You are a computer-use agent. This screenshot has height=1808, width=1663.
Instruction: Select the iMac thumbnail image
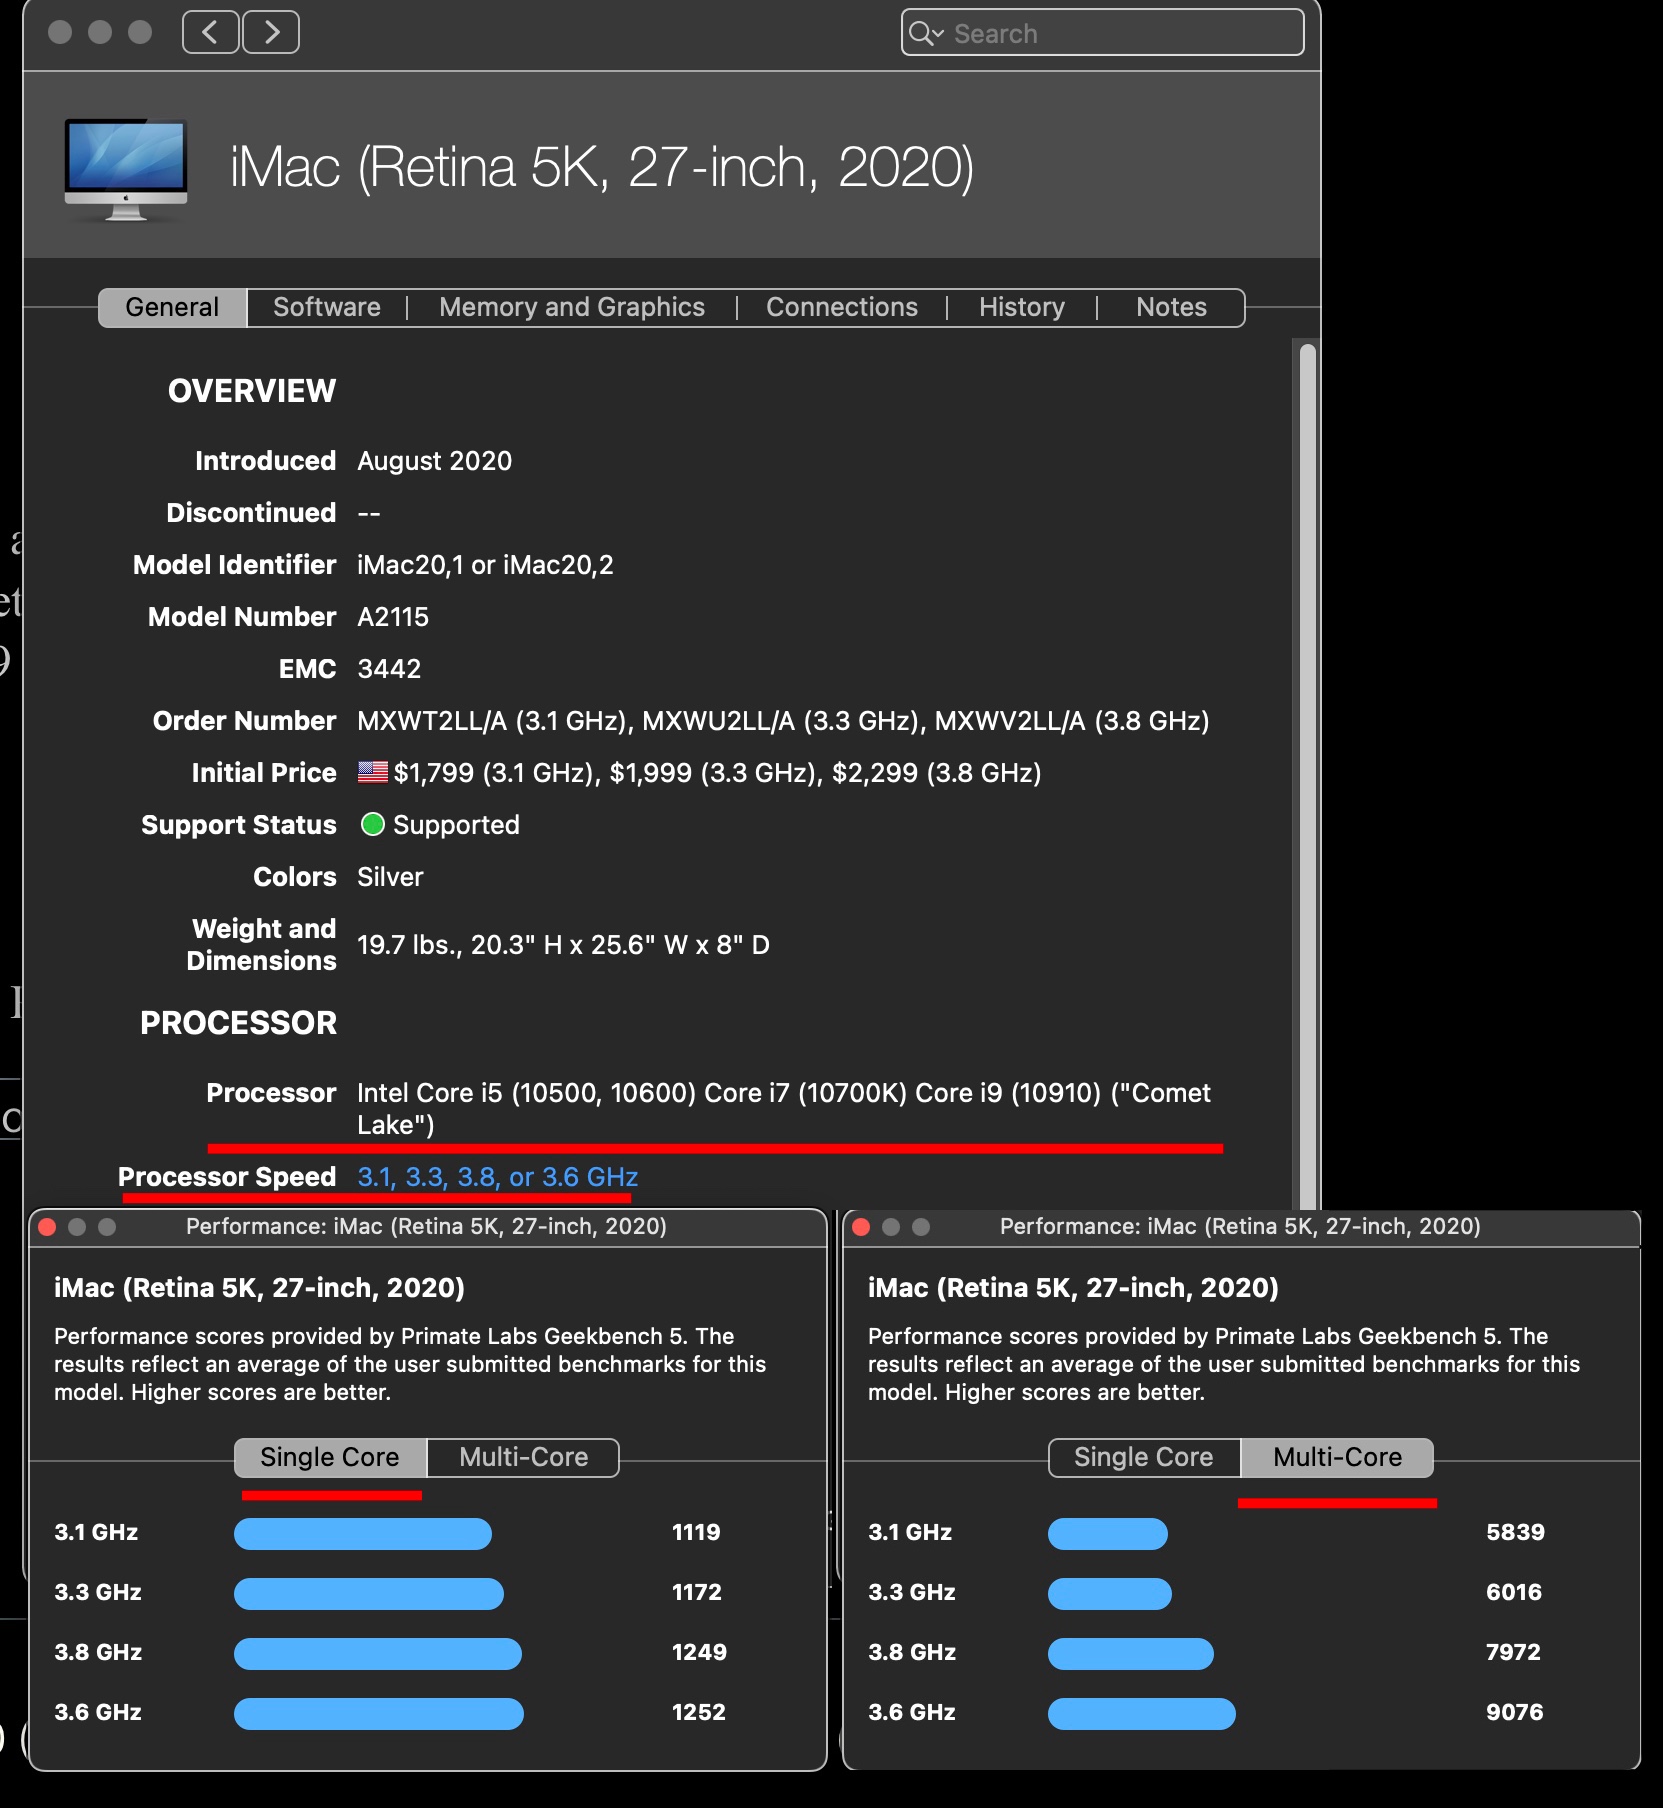pos(126,168)
